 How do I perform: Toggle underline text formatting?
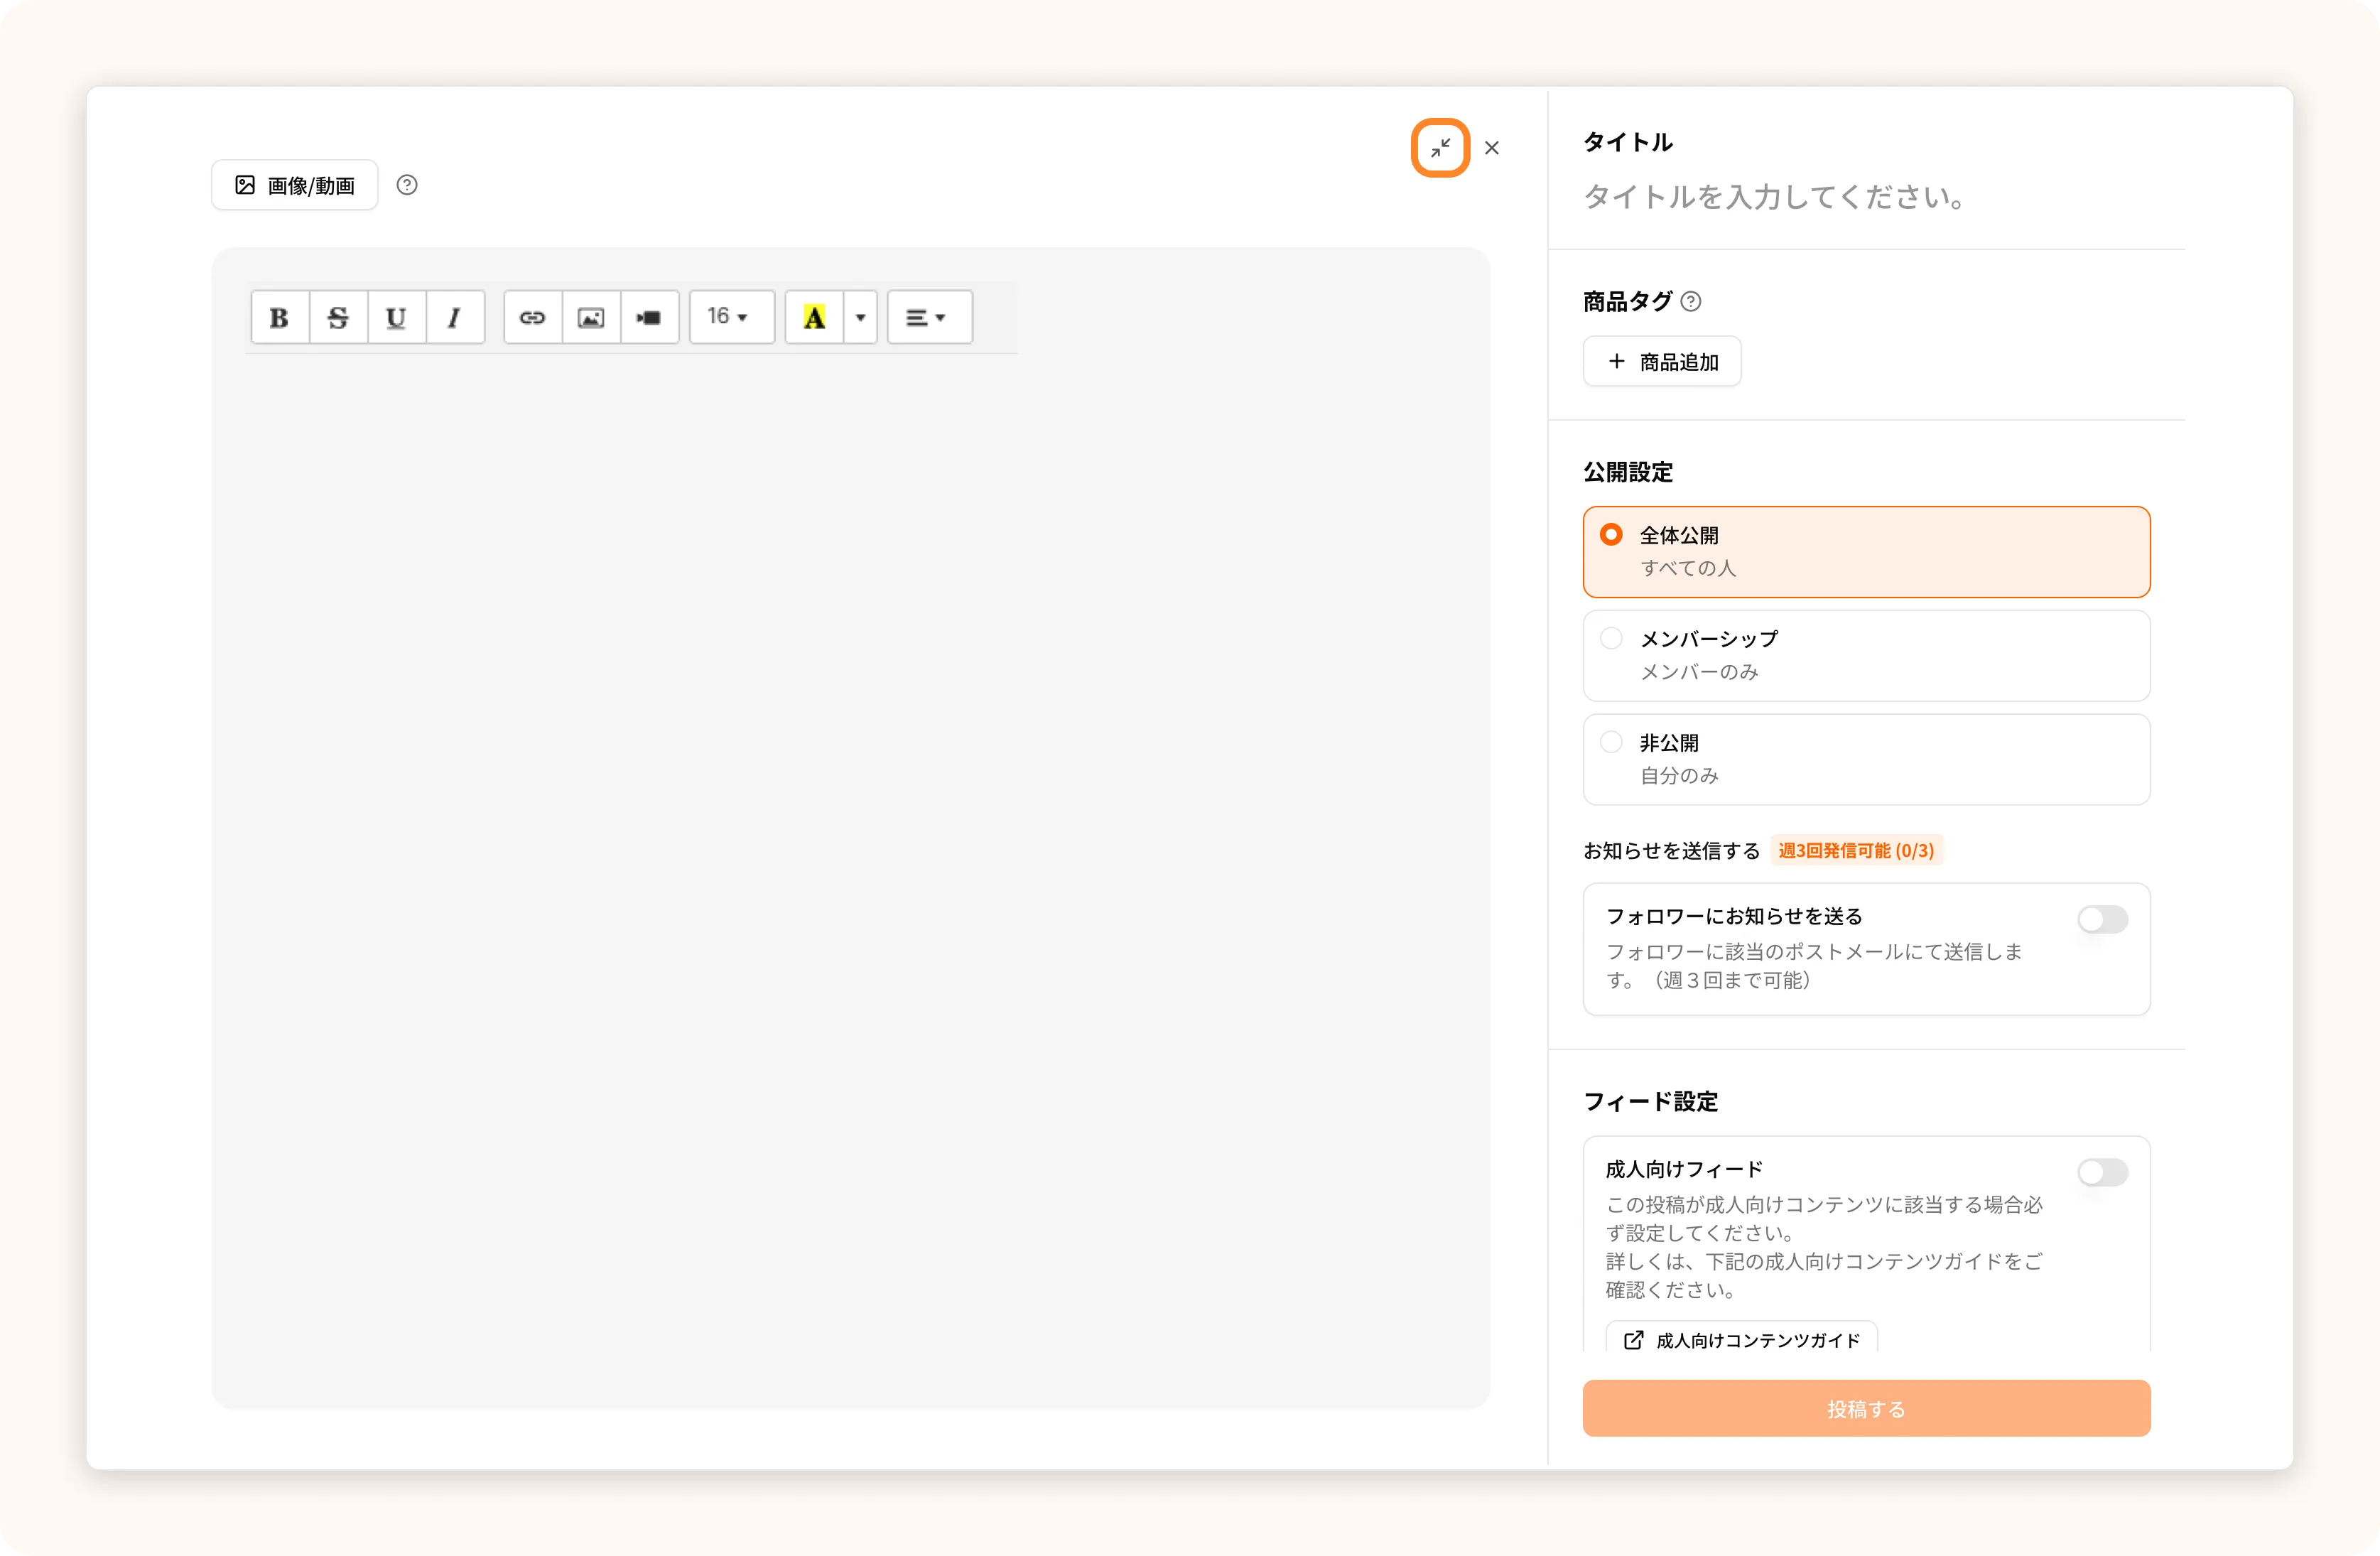(396, 318)
